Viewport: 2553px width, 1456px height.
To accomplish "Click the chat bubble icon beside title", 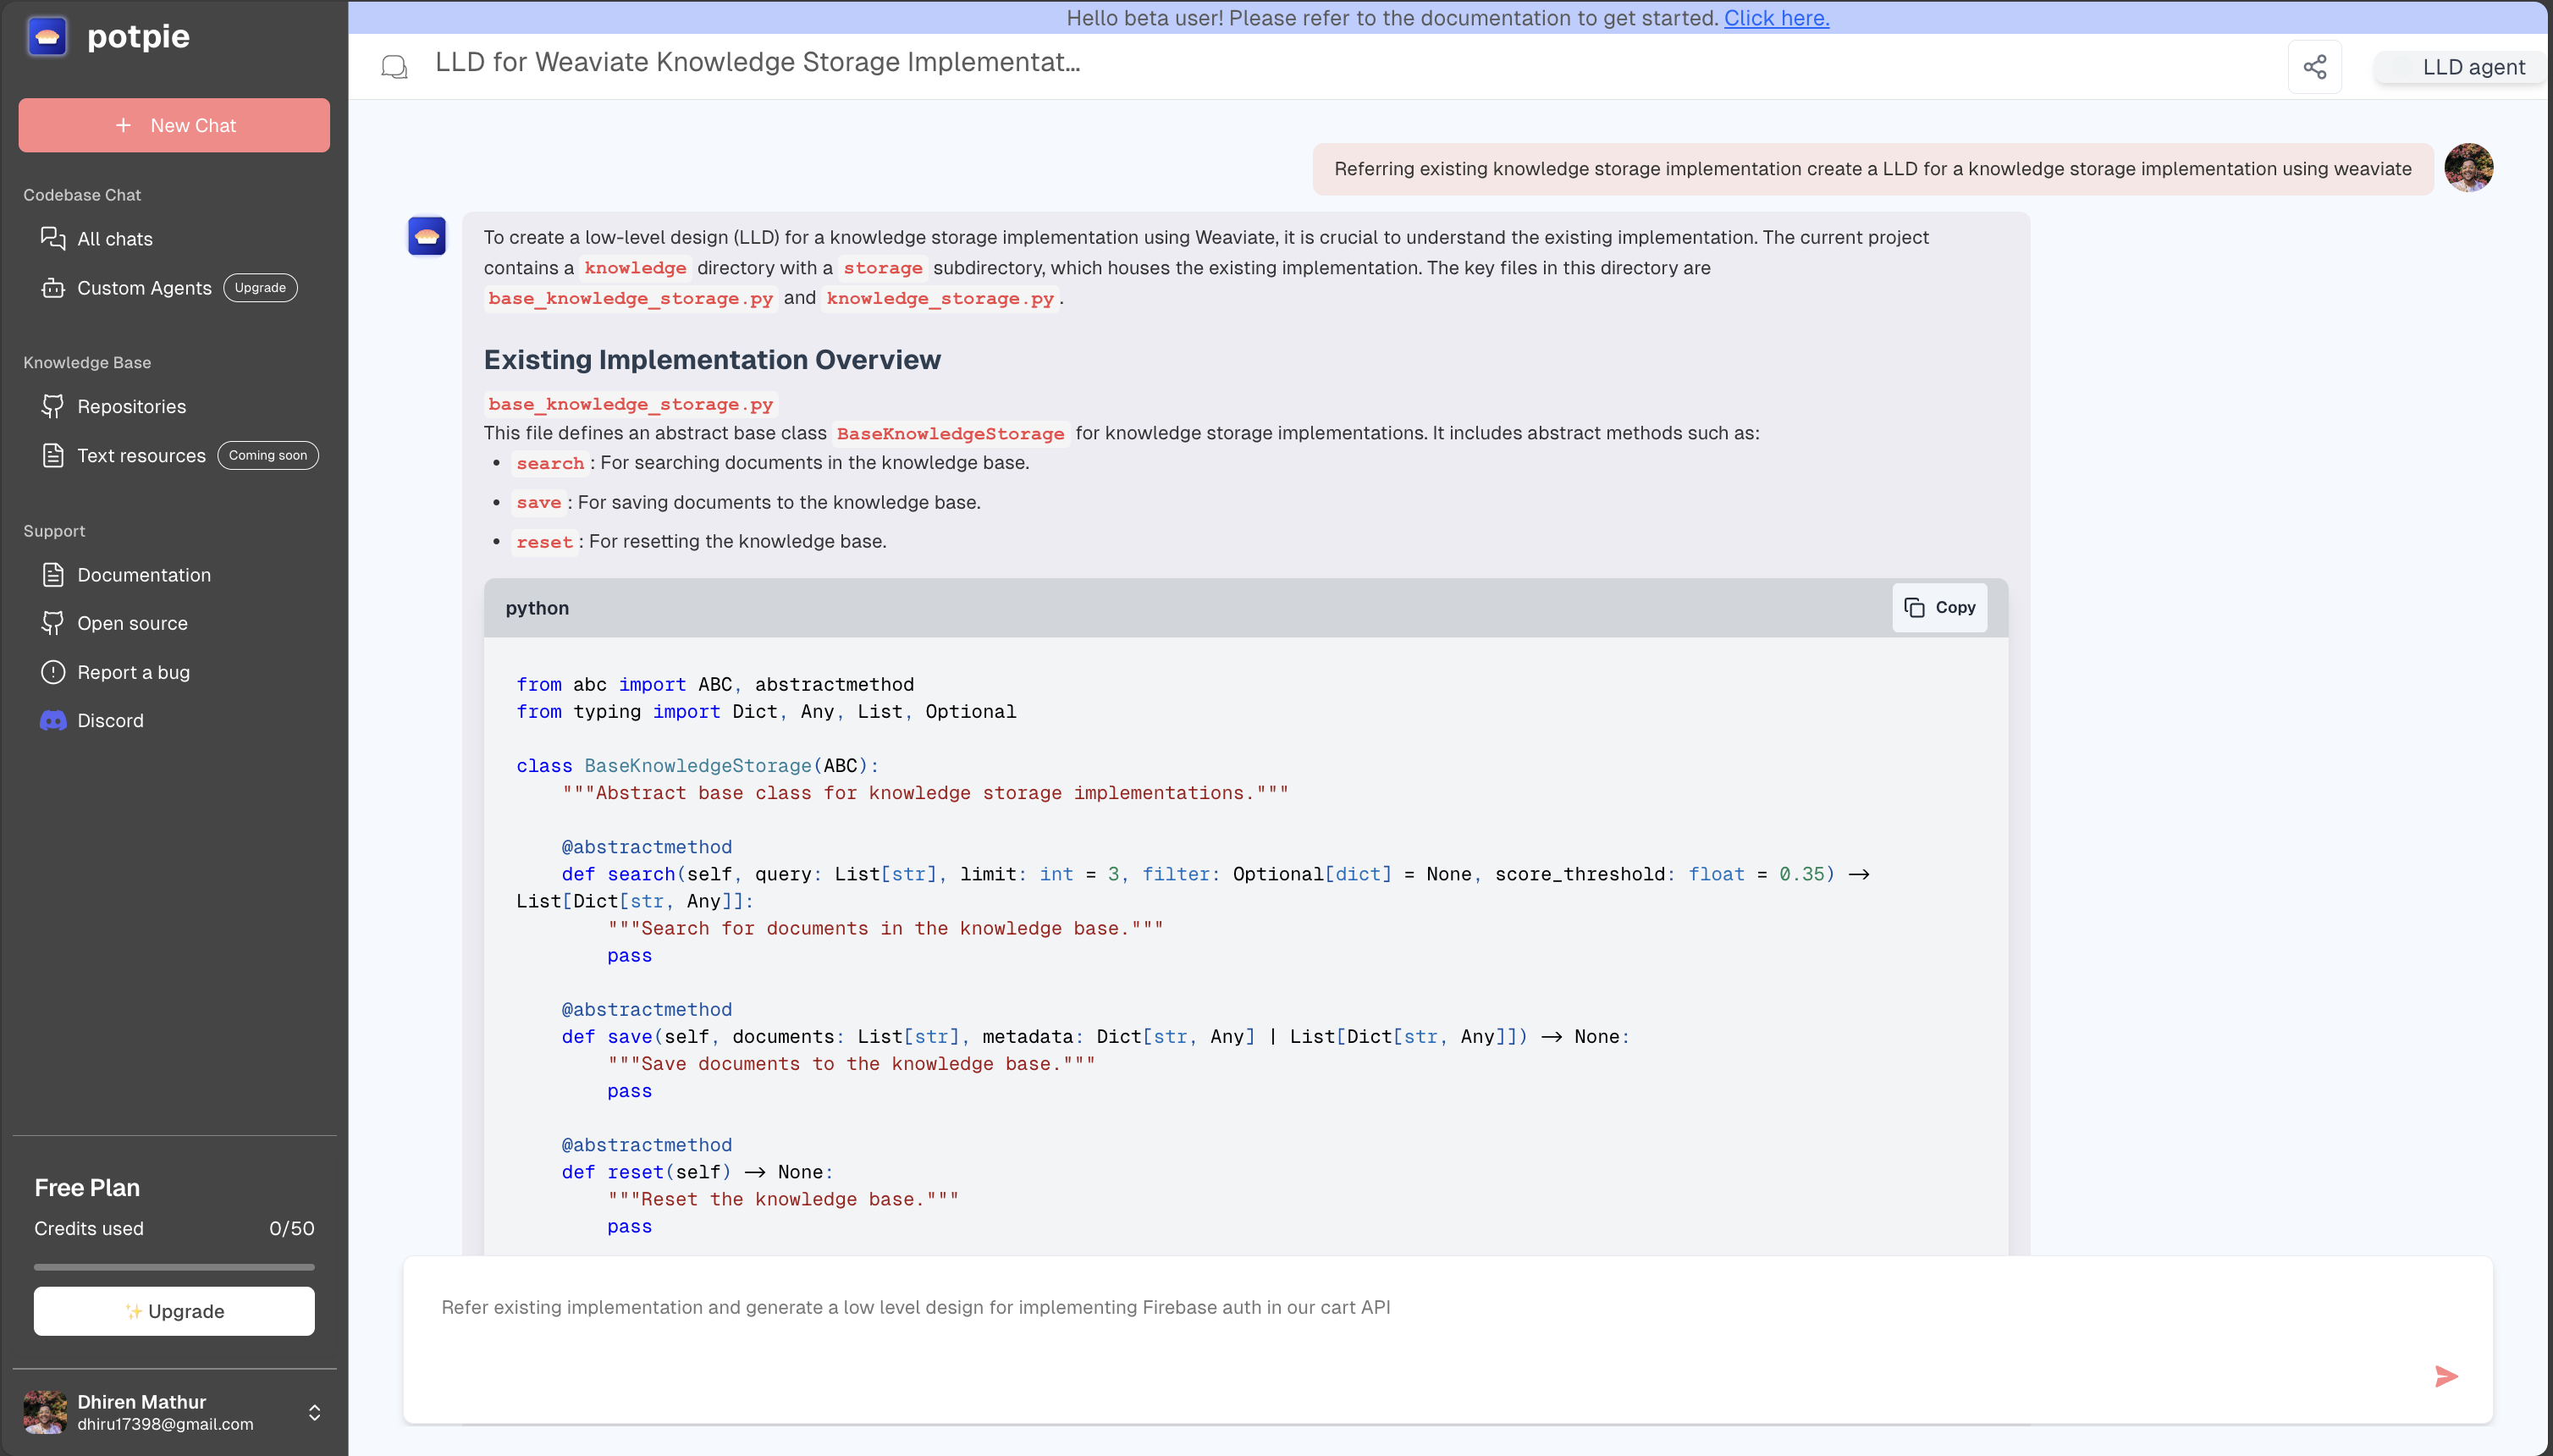I will coord(394,67).
